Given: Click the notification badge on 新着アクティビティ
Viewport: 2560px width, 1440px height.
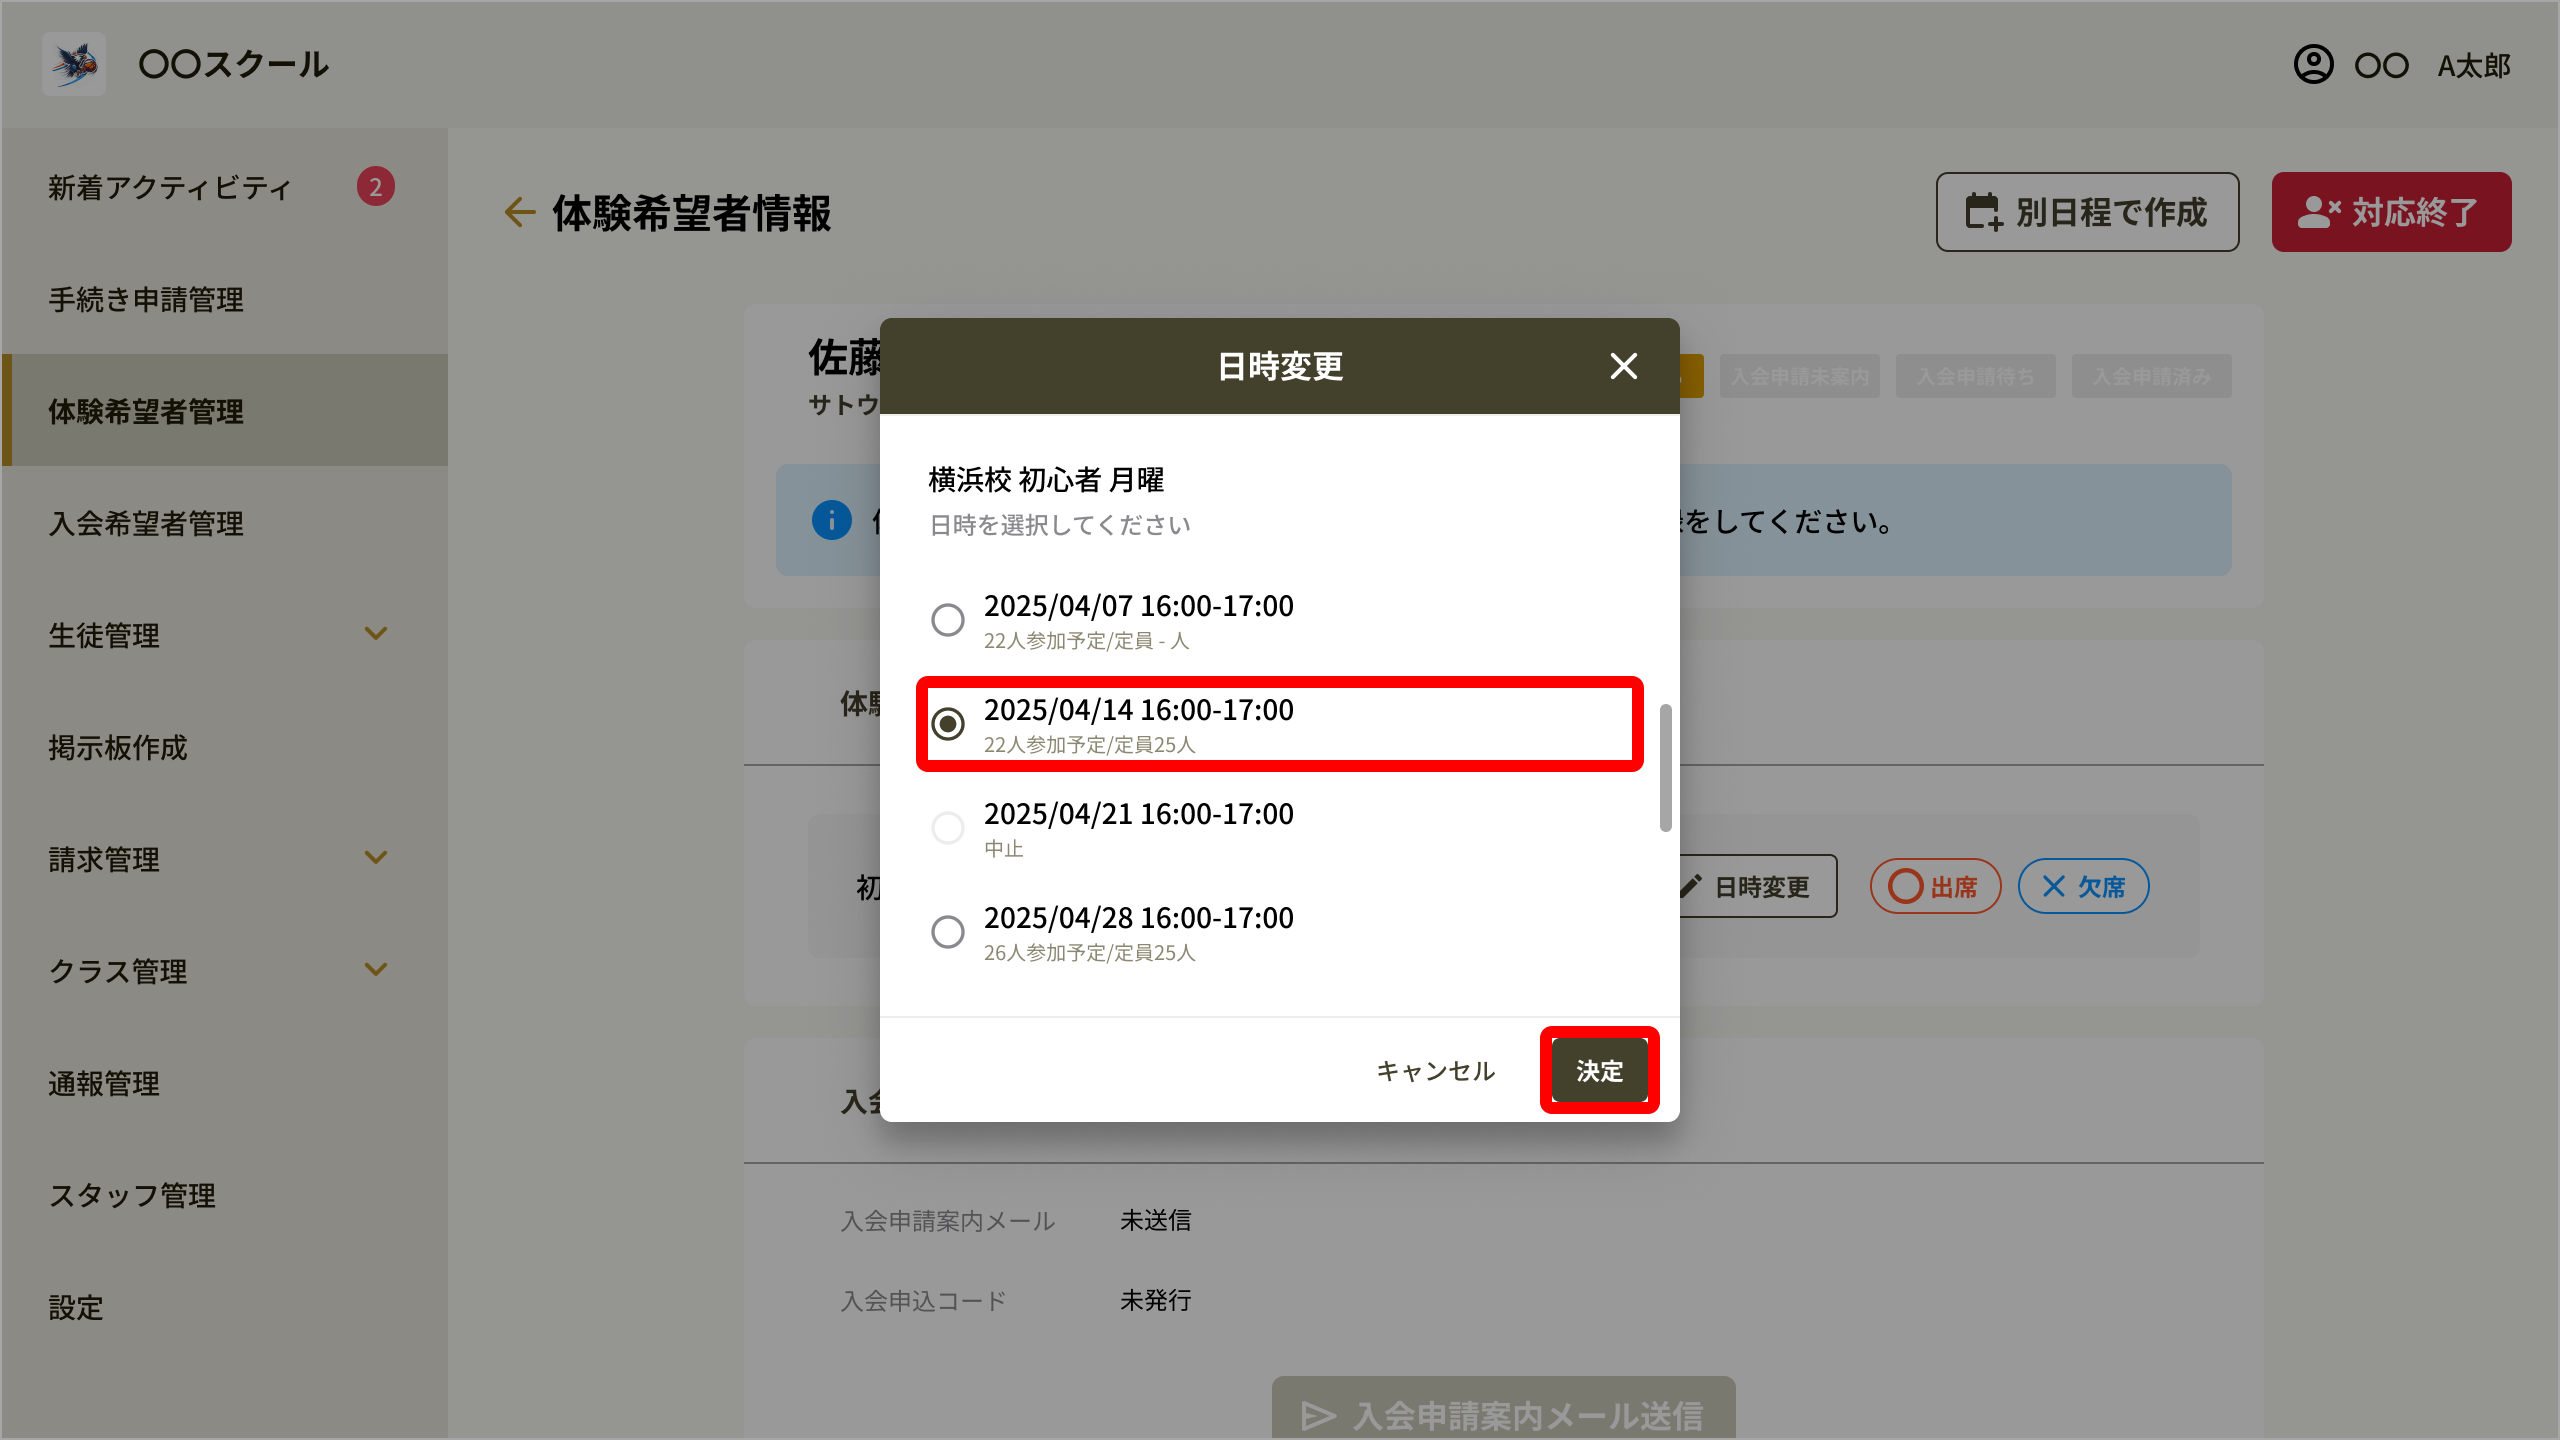Looking at the screenshot, I should coord(376,187).
